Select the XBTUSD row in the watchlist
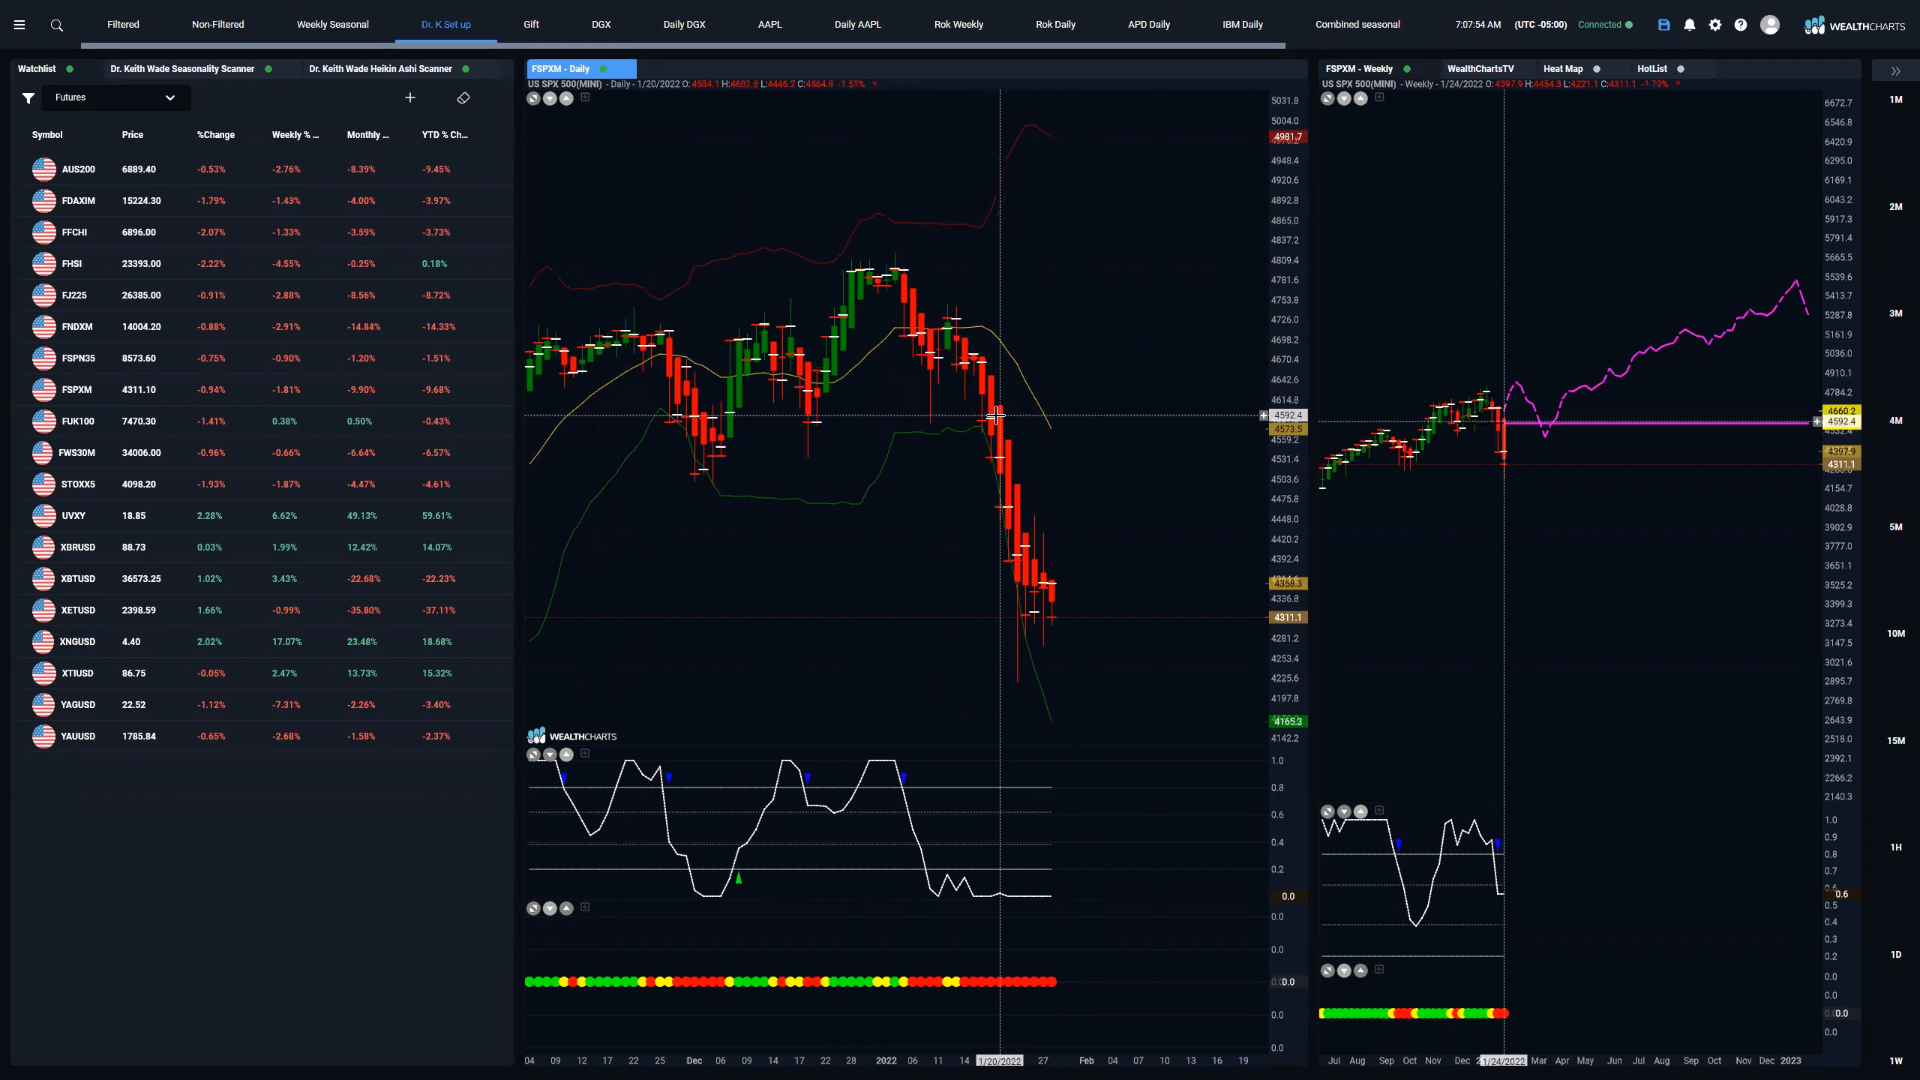The image size is (1920, 1080). point(262,579)
